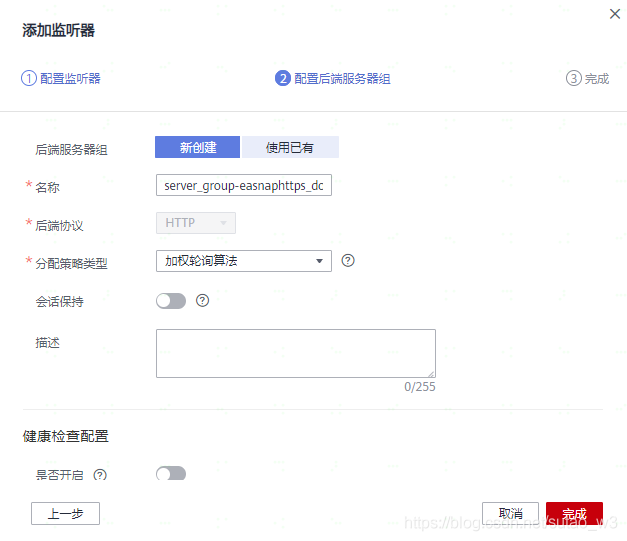The height and width of the screenshot is (541, 627).
Task: Show help for 会话保持
Action: 202,300
